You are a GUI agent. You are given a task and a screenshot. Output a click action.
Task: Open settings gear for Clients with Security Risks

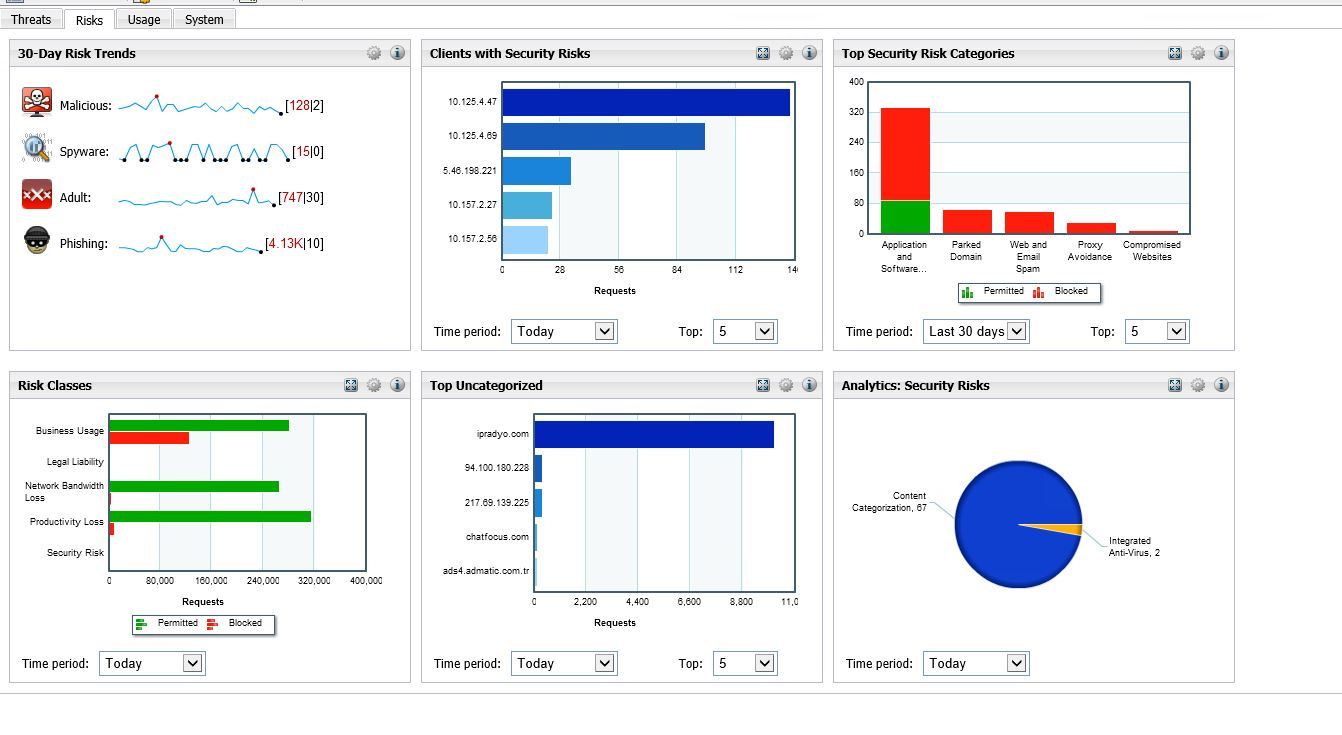(x=786, y=53)
